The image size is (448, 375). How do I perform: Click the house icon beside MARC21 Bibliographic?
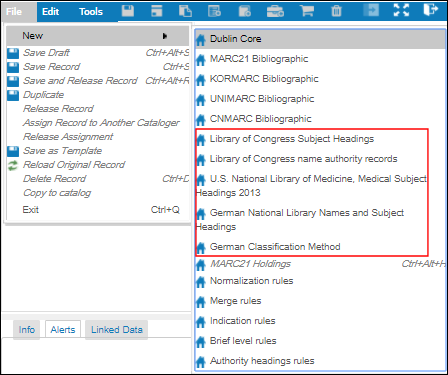[201, 60]
